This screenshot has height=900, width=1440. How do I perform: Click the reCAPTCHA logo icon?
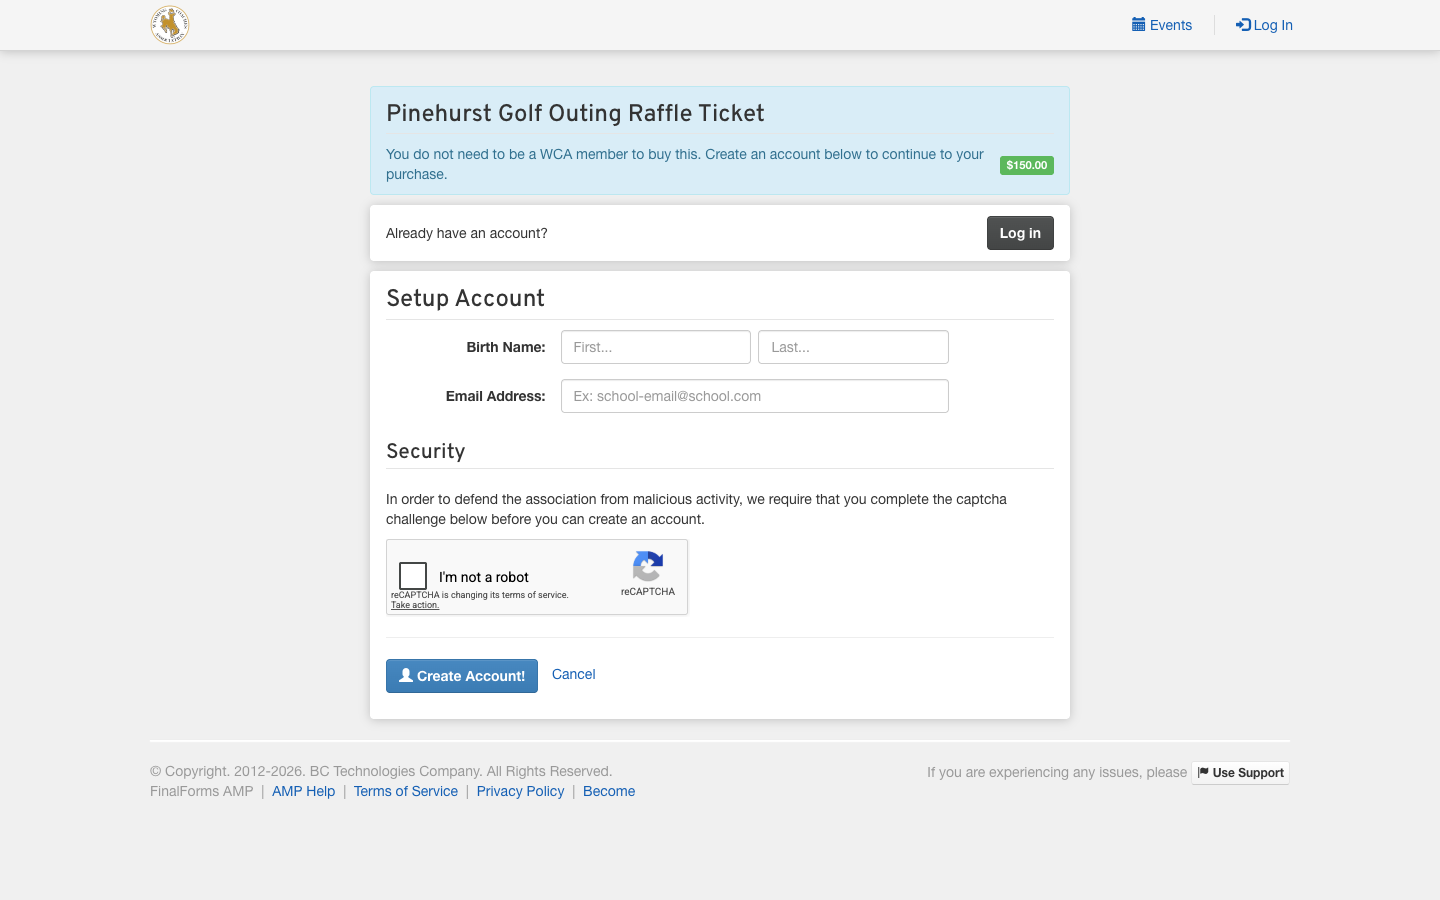(648, 566)
